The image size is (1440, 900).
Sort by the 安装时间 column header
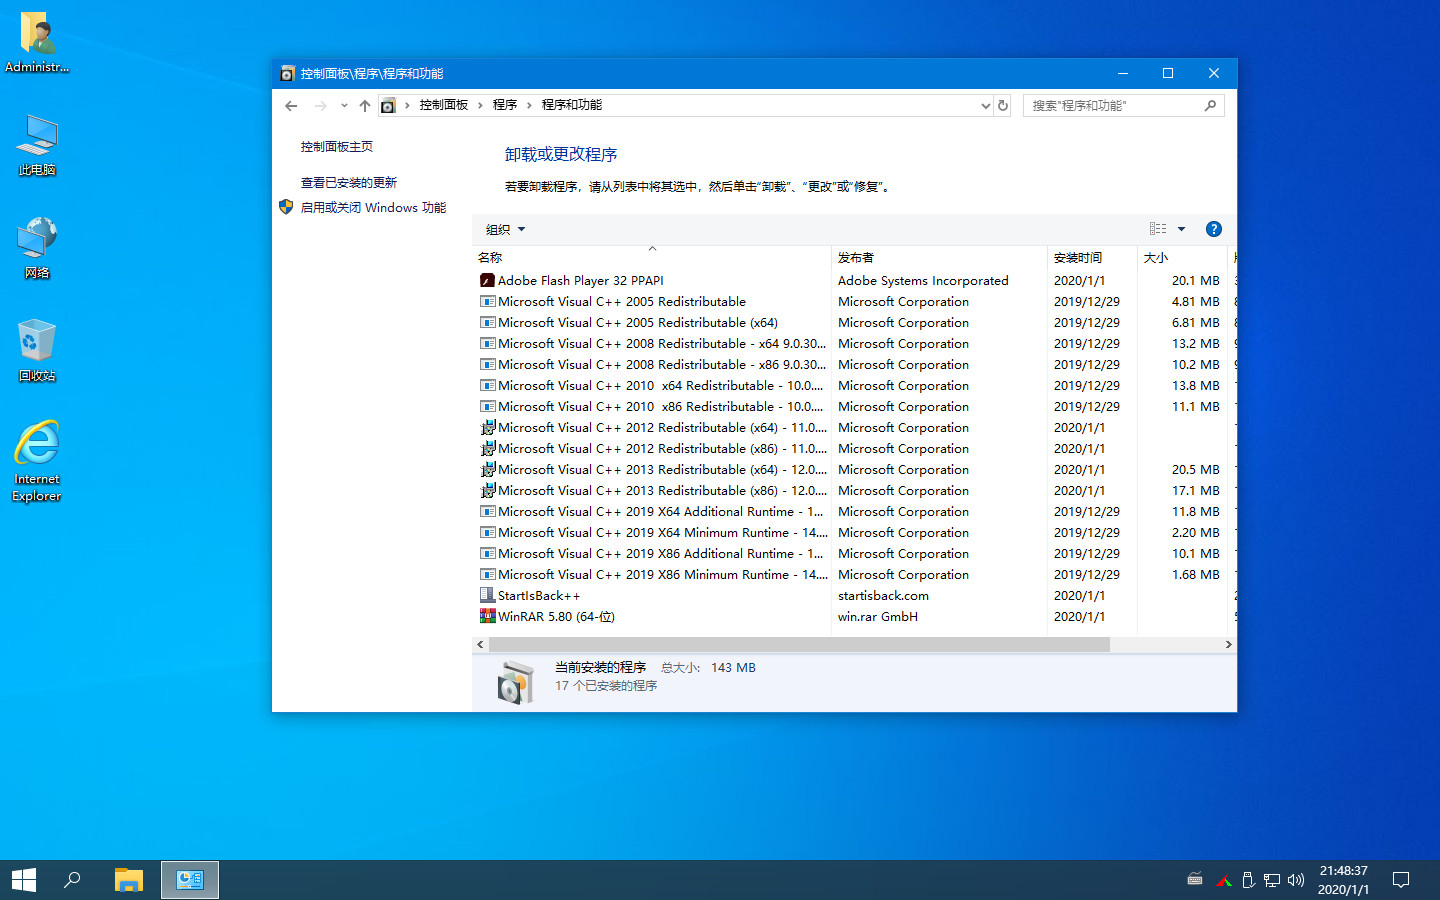[1092, 258]
